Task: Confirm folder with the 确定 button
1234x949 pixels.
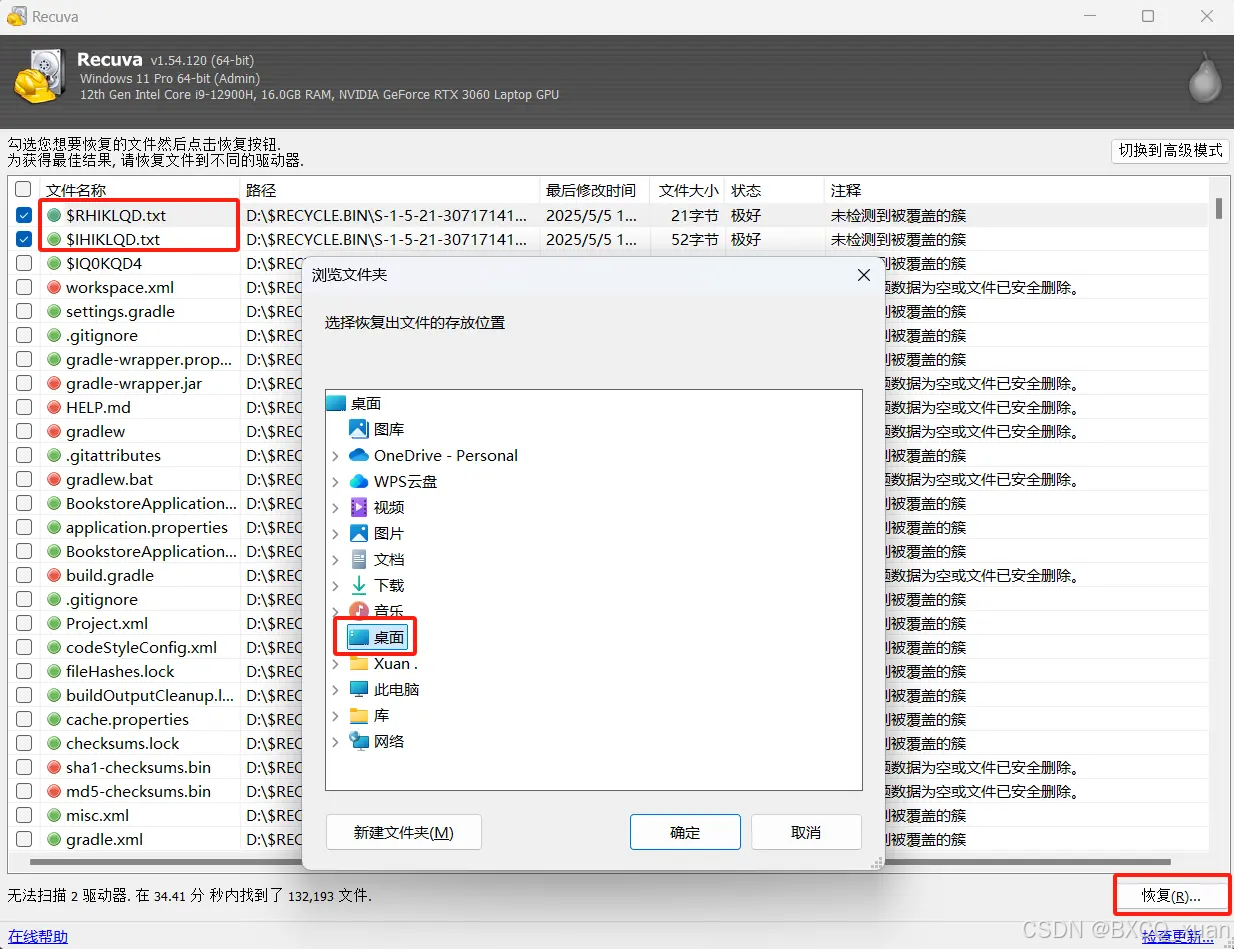Action: [x=685, y=832]
